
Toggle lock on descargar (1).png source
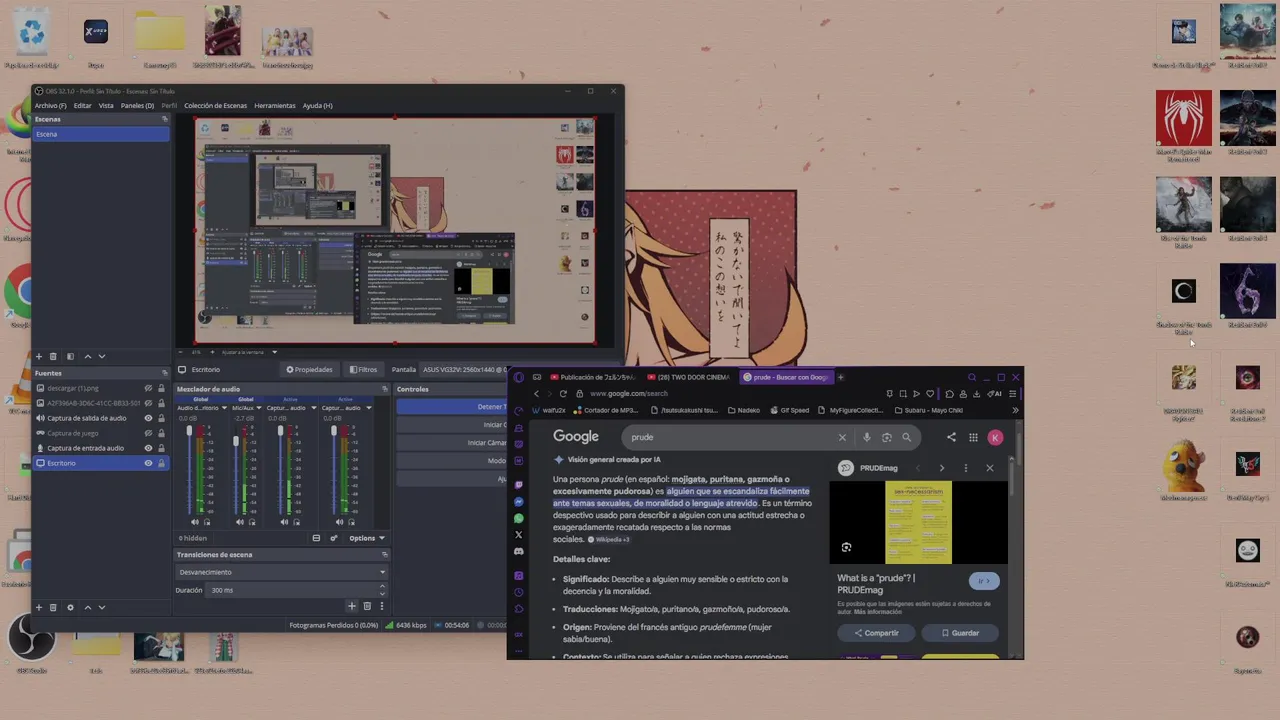click(x=161, y=388)
